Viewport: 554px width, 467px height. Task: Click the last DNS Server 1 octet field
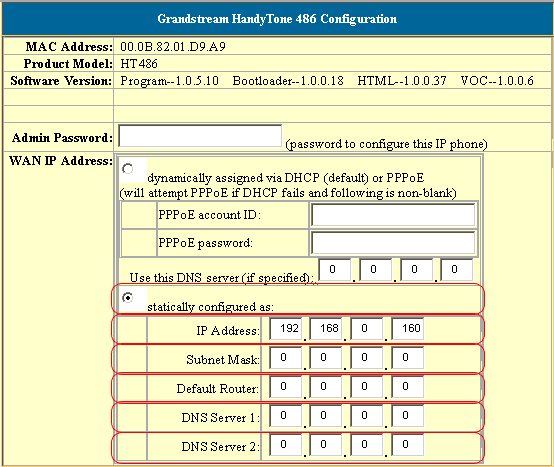tap(408, 415)
